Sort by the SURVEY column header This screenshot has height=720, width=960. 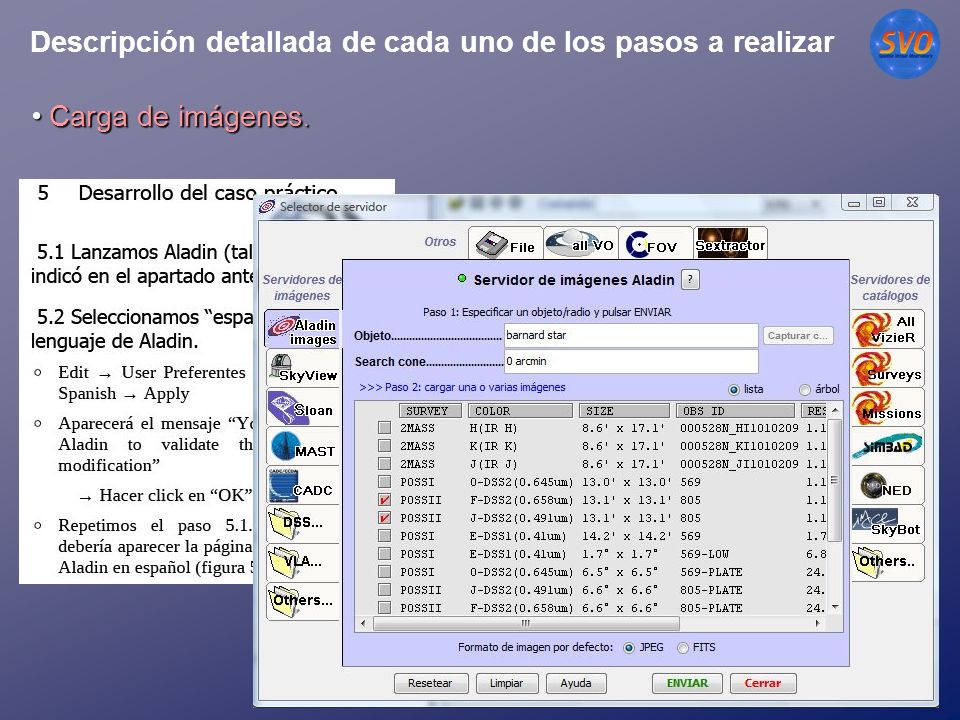[430, 411]
